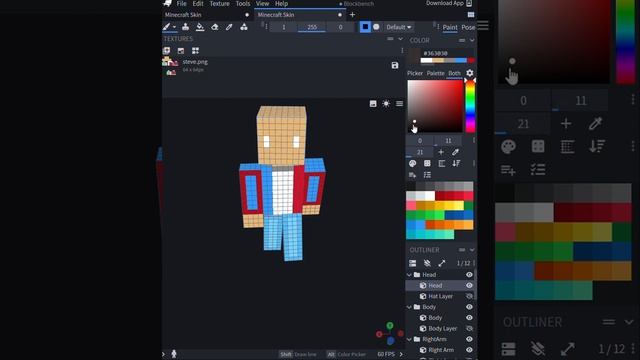Toggle visibility of the Body cube
This screenshot has width=640, height=360.
coord(469,318)
